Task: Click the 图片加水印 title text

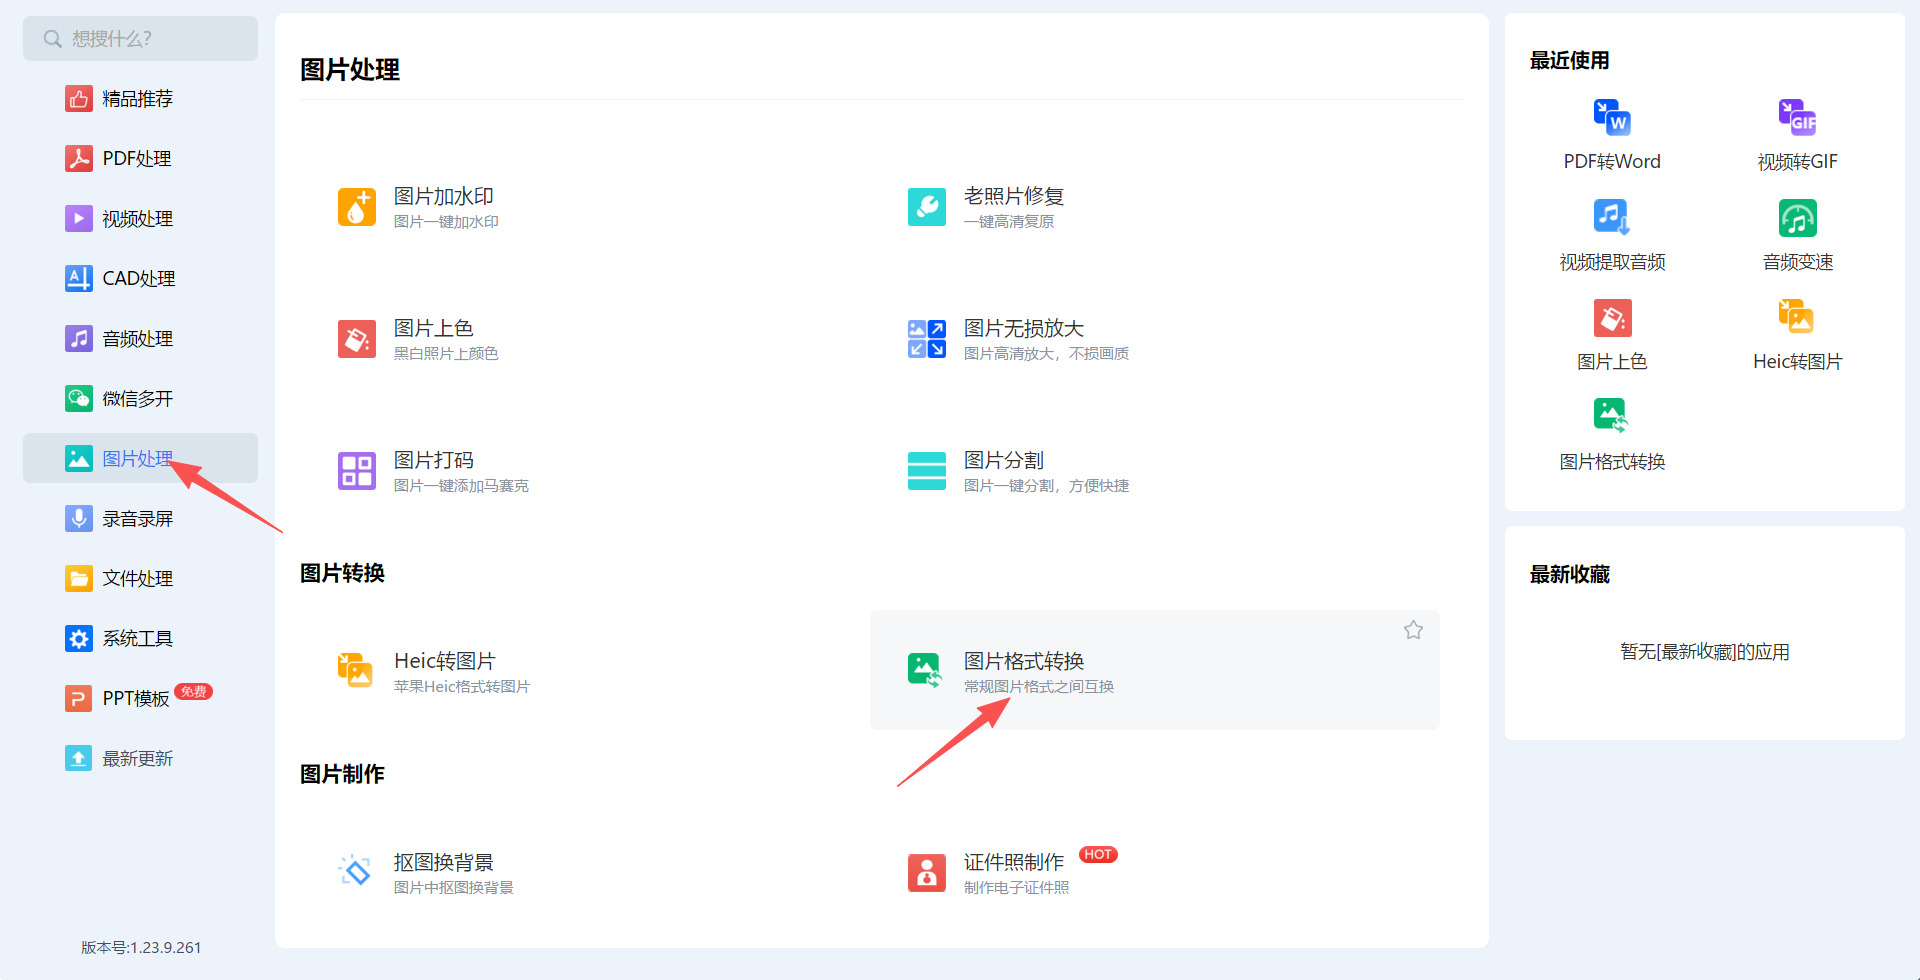Action: coord(444,196)
